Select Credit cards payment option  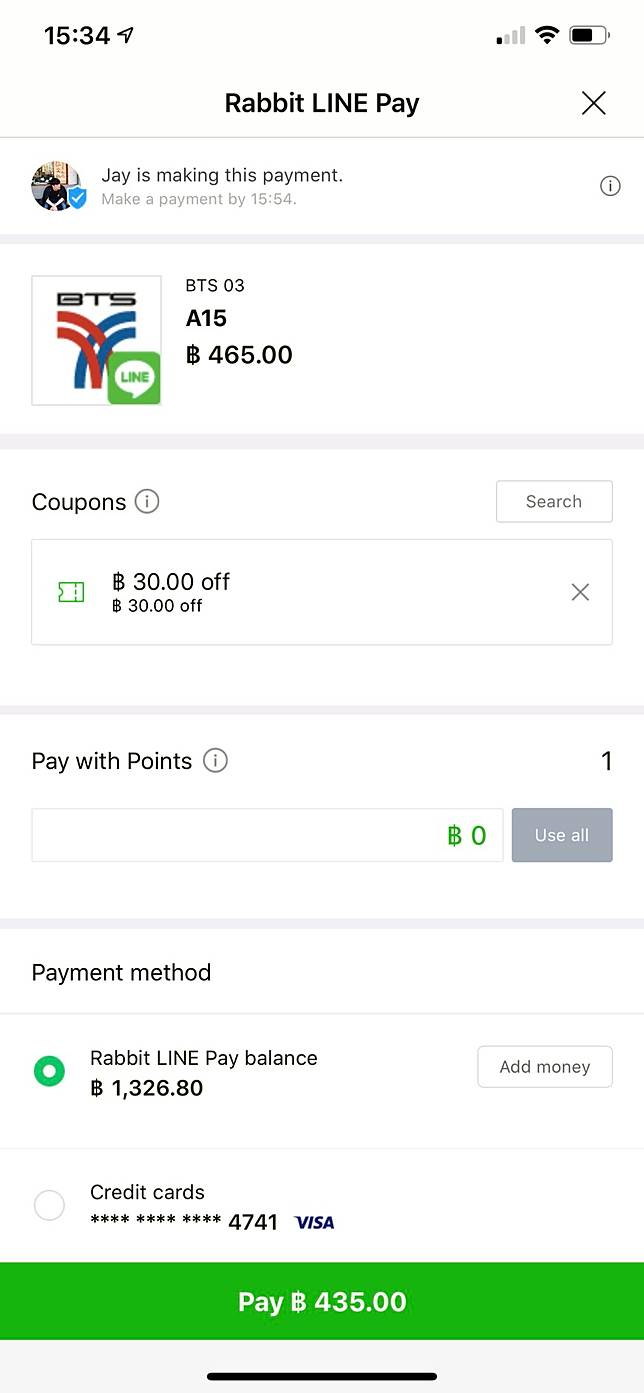(x=49, y=1205)
